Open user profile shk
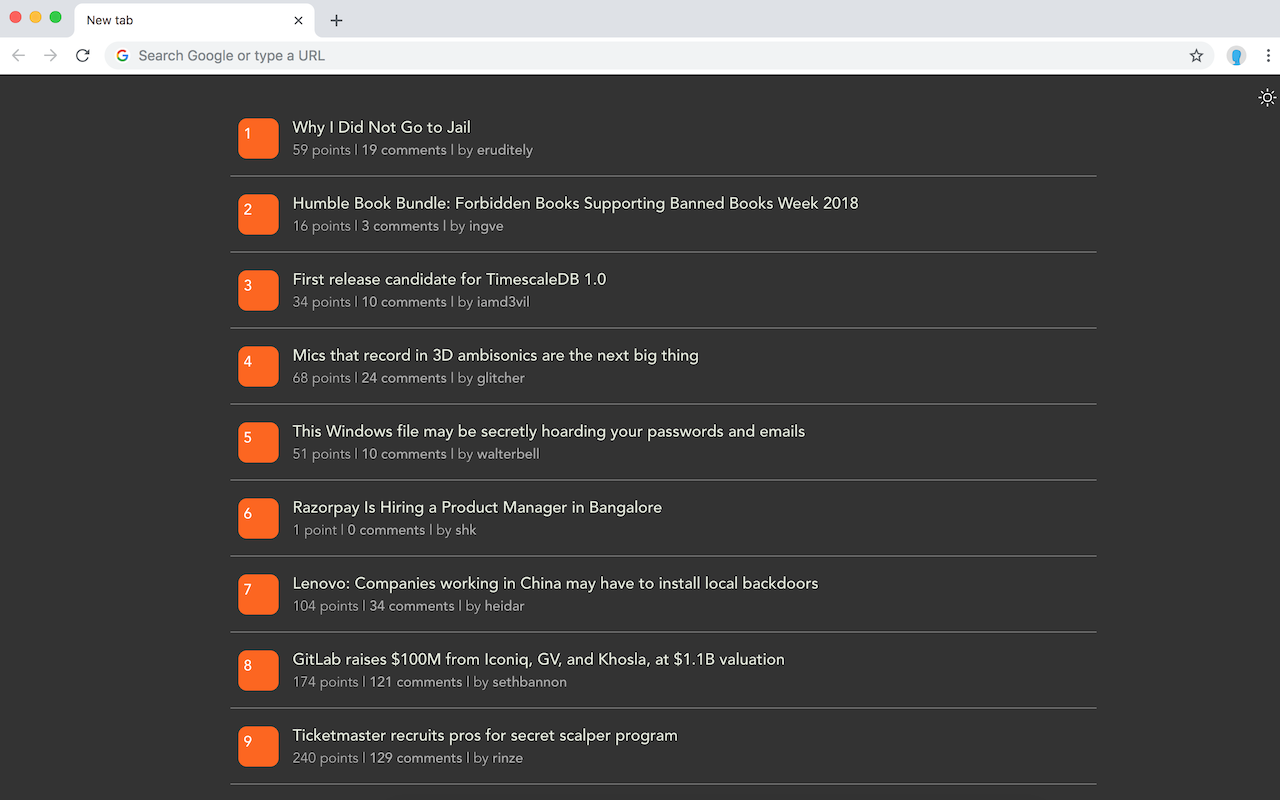The image size is (1280, 800). pos(466,530)
